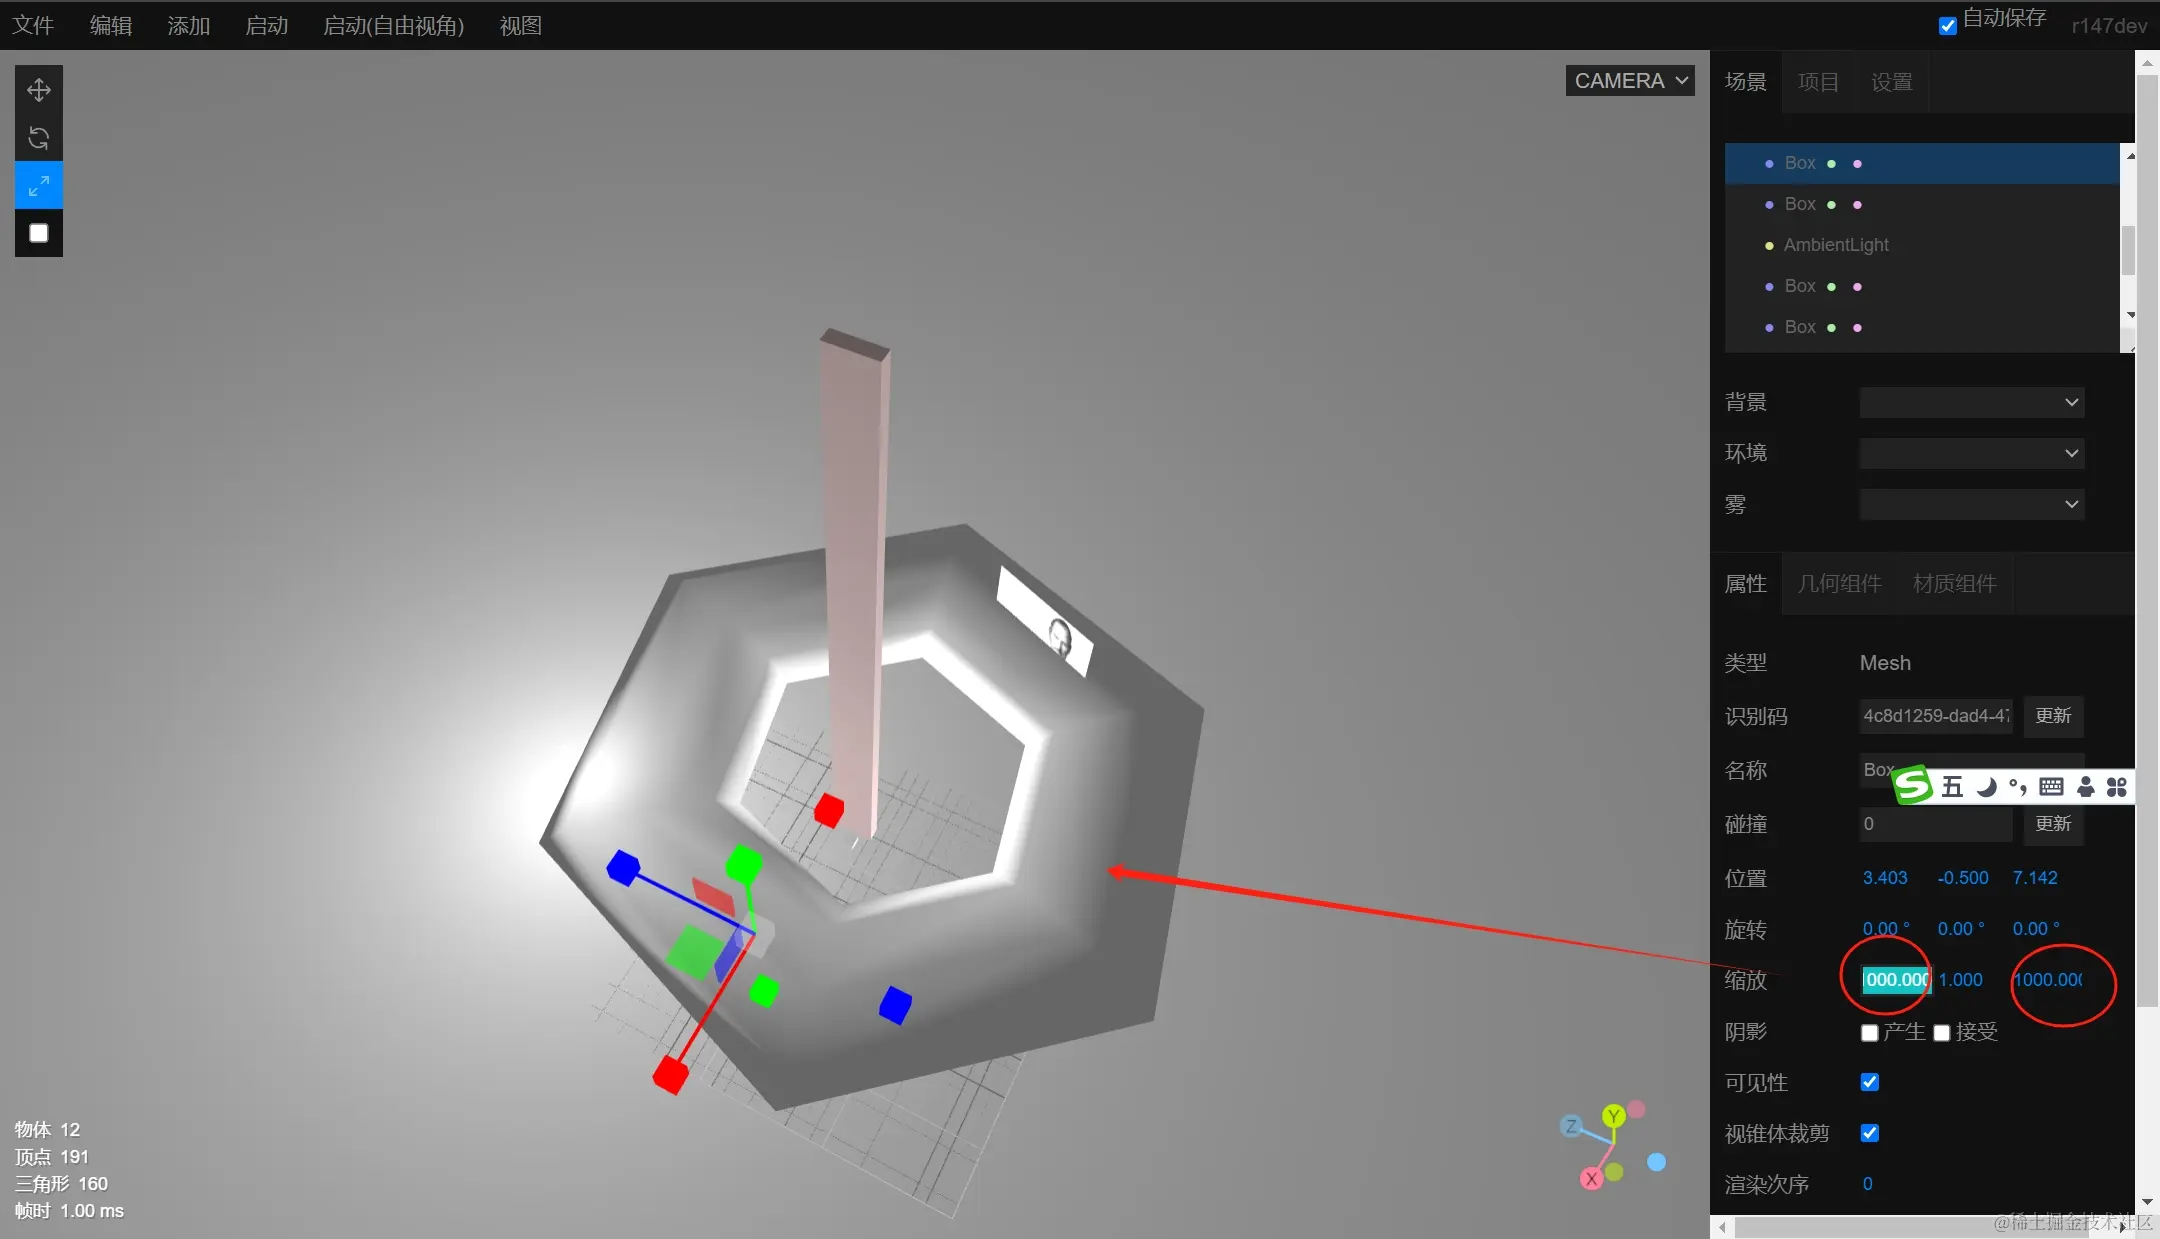Click 更新 button next to 识别码
This screenshot has height=1239, width=2160.
pyautogui.click(x=2053, y=716)
